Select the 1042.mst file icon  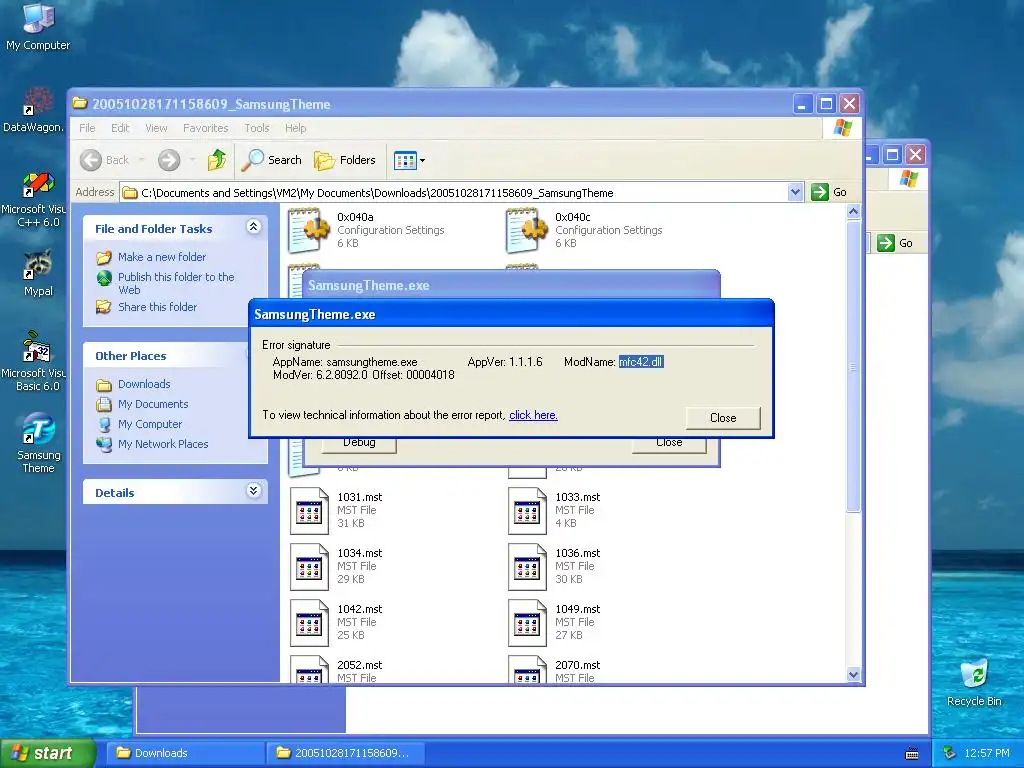[x=308, y=623]
